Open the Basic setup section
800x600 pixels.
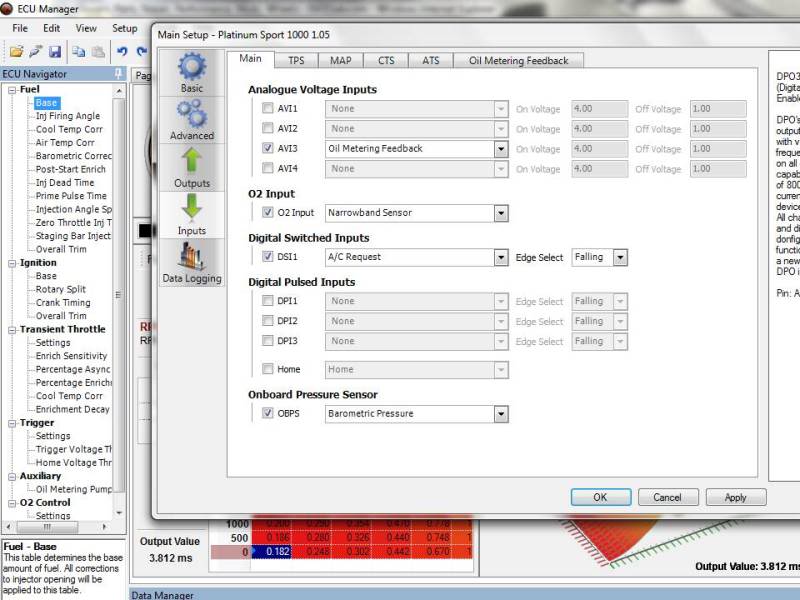tap(192, 73)
